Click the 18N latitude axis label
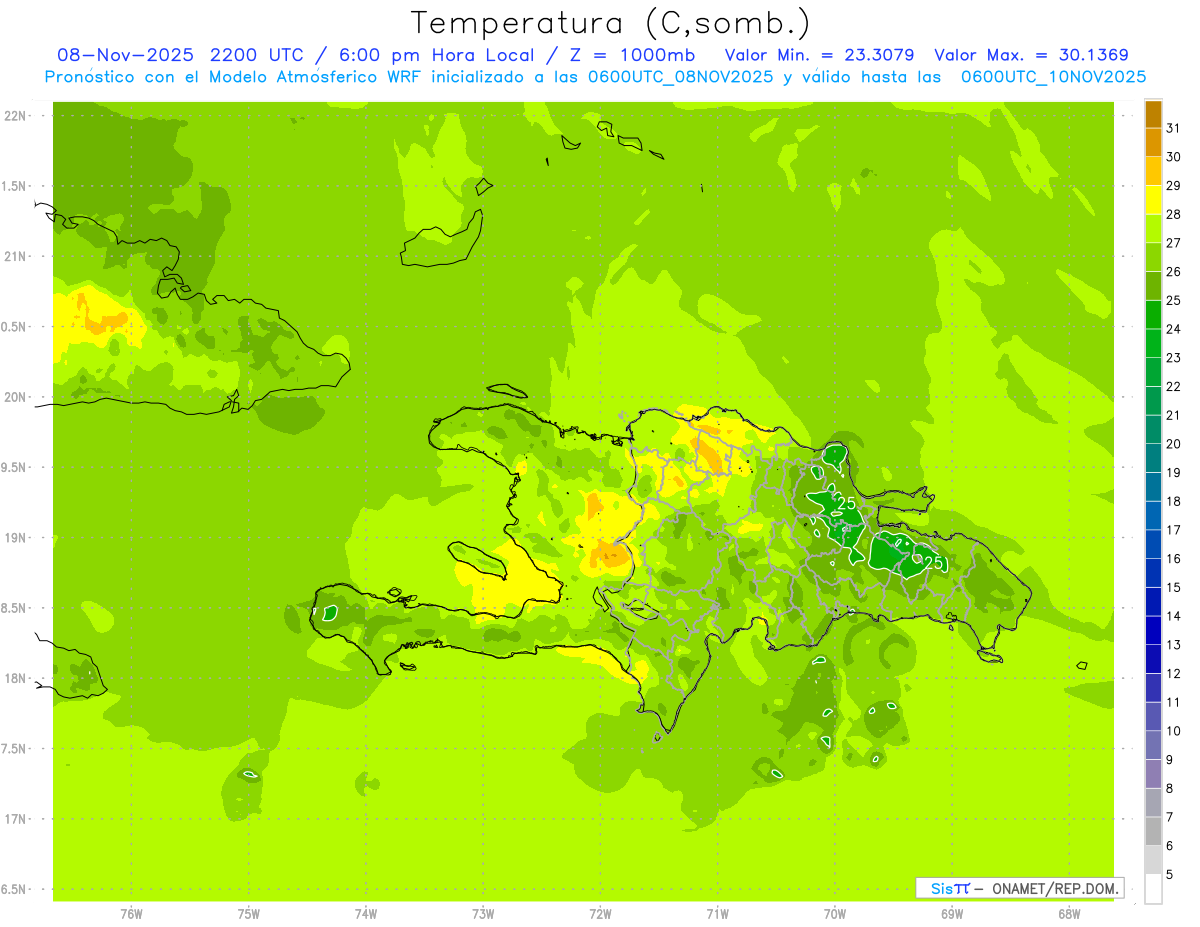The image size is (1200, 927). coord(16,678)
